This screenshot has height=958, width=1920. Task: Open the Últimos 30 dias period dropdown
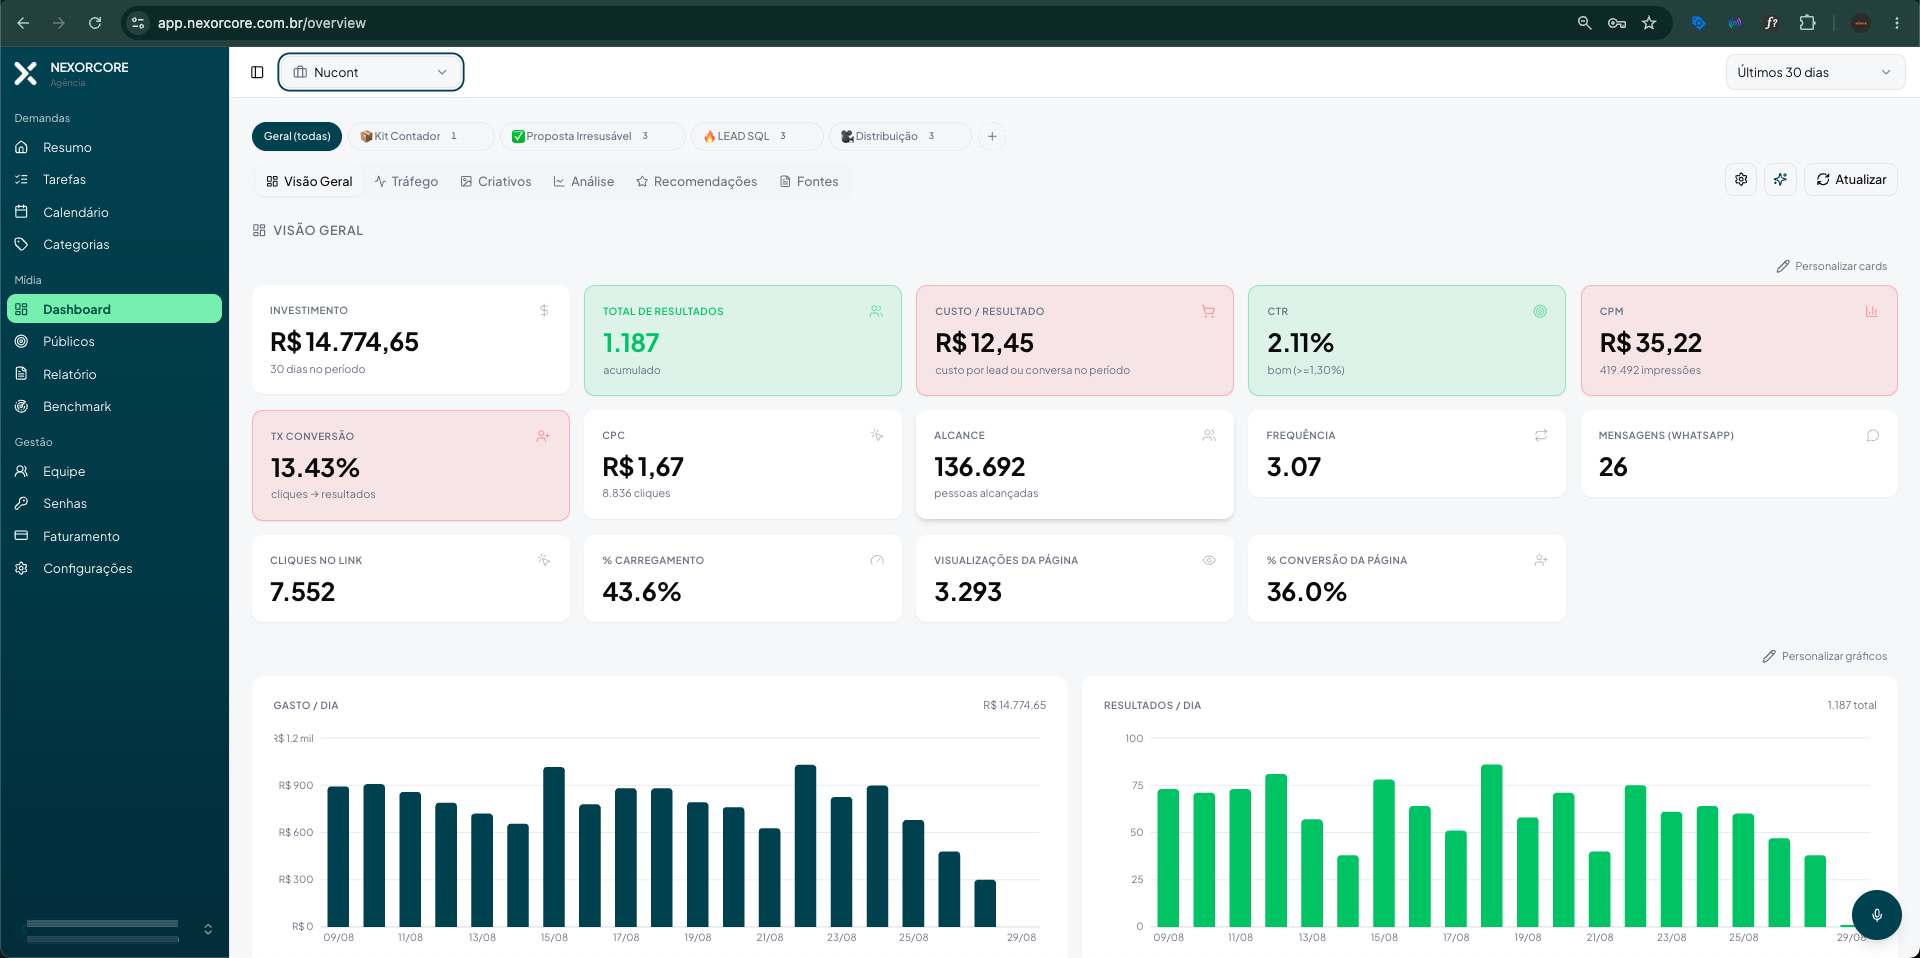click(1815, 72)
